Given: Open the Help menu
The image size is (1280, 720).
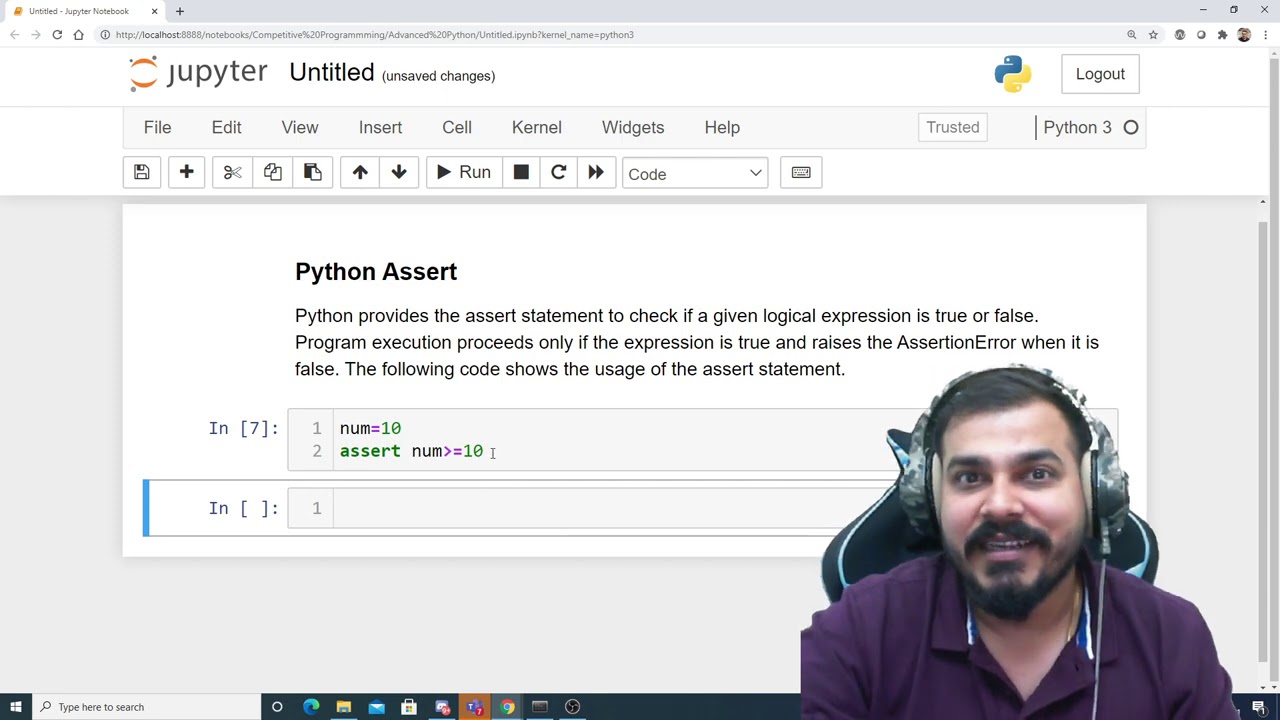Looking at the screenshot, I should 722,127.
